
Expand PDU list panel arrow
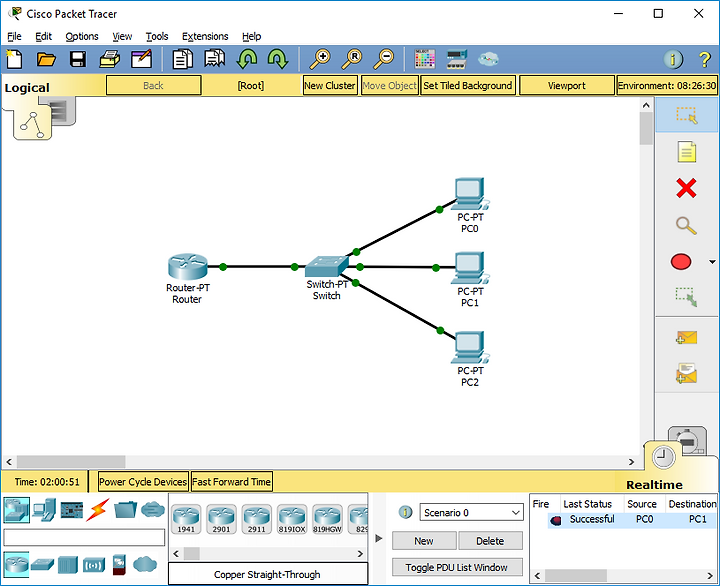379,538
